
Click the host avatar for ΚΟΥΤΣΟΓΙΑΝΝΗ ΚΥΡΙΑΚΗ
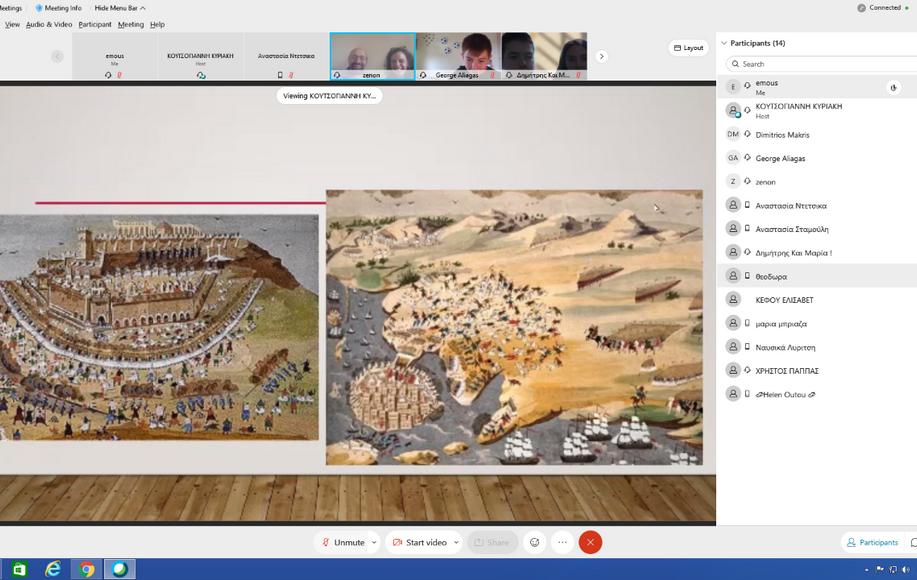733,111
